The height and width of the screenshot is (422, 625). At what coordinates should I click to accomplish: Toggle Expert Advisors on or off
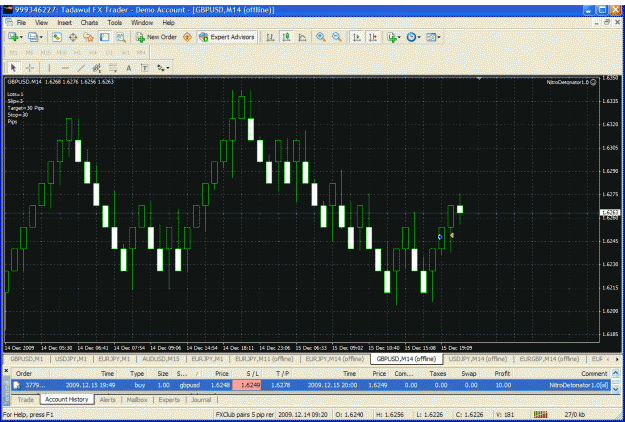(227, 37)
